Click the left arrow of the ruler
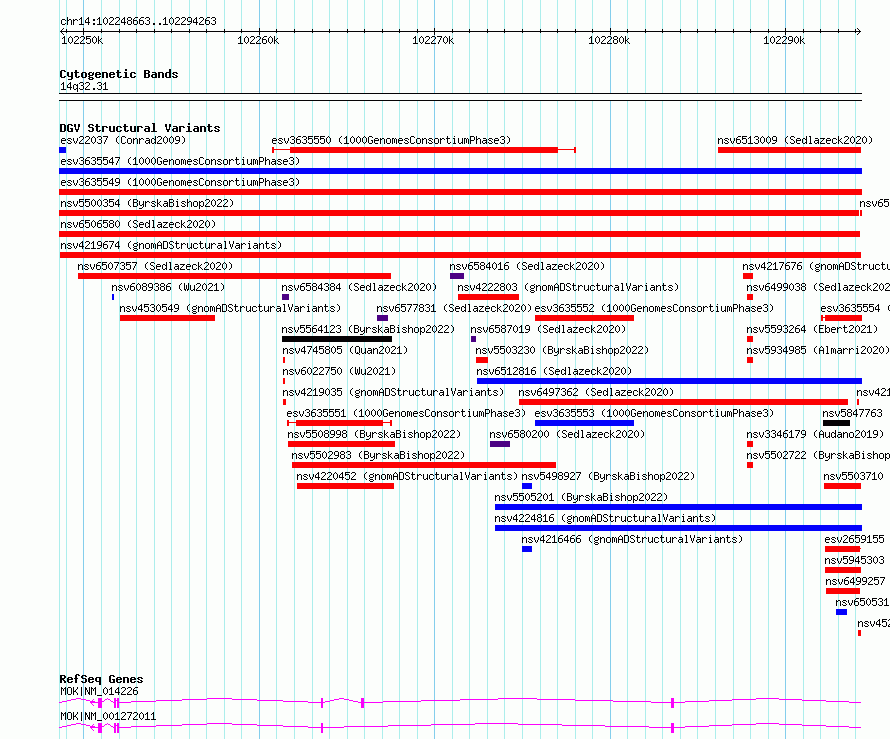 (x=62, y=31)
